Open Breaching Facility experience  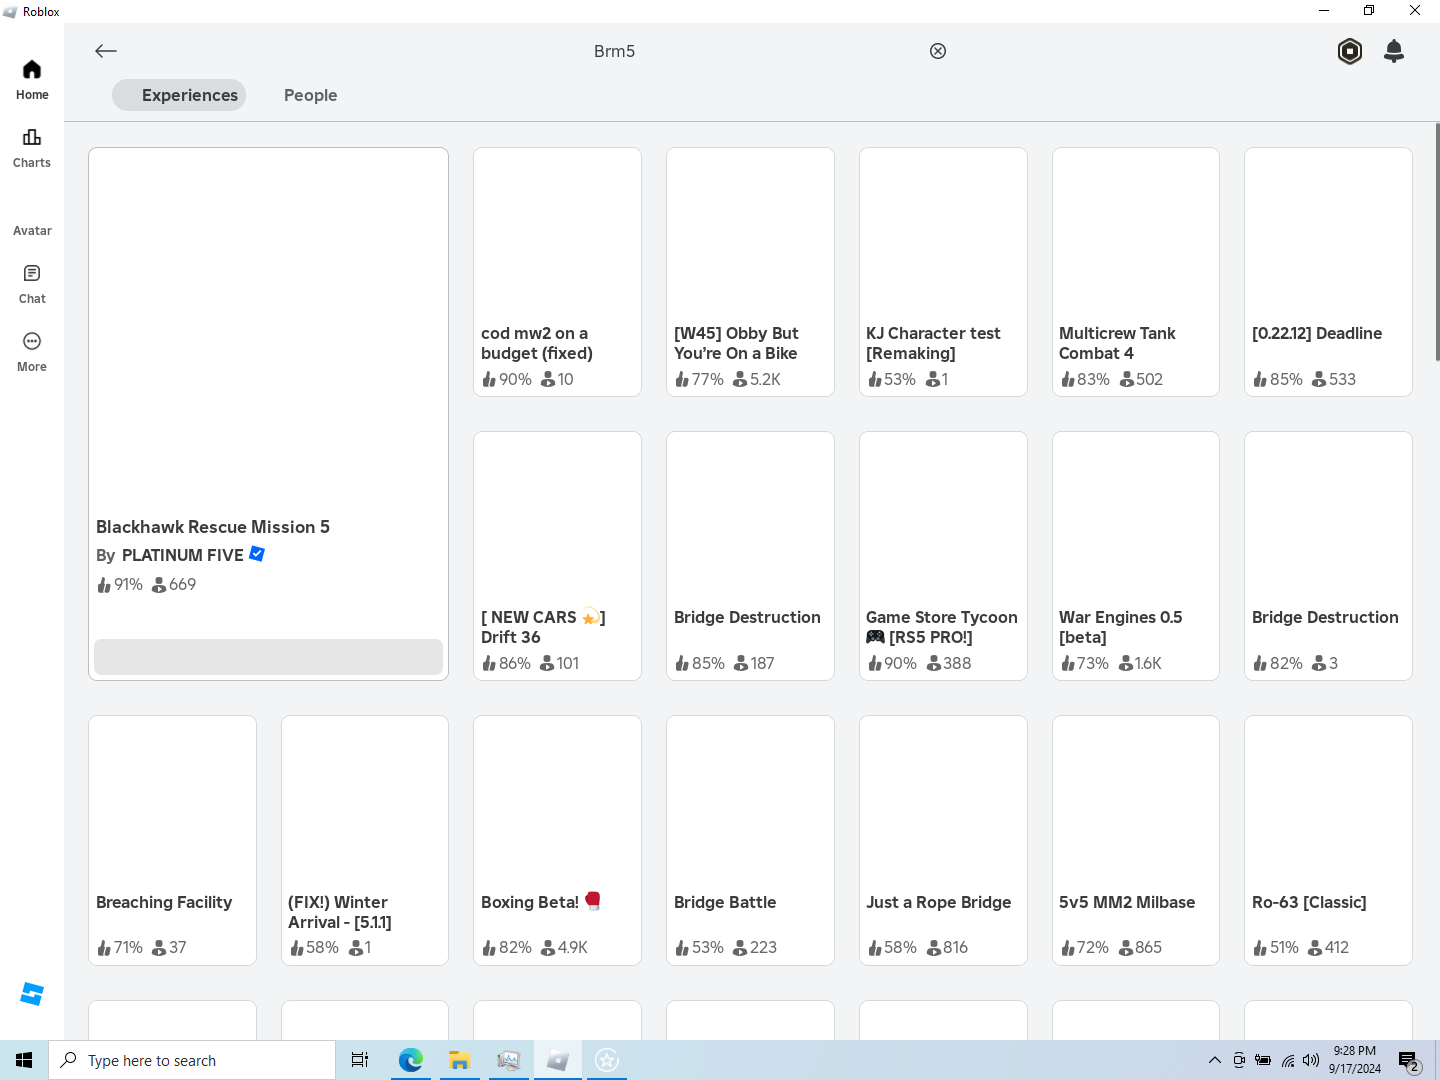point(172,840)
